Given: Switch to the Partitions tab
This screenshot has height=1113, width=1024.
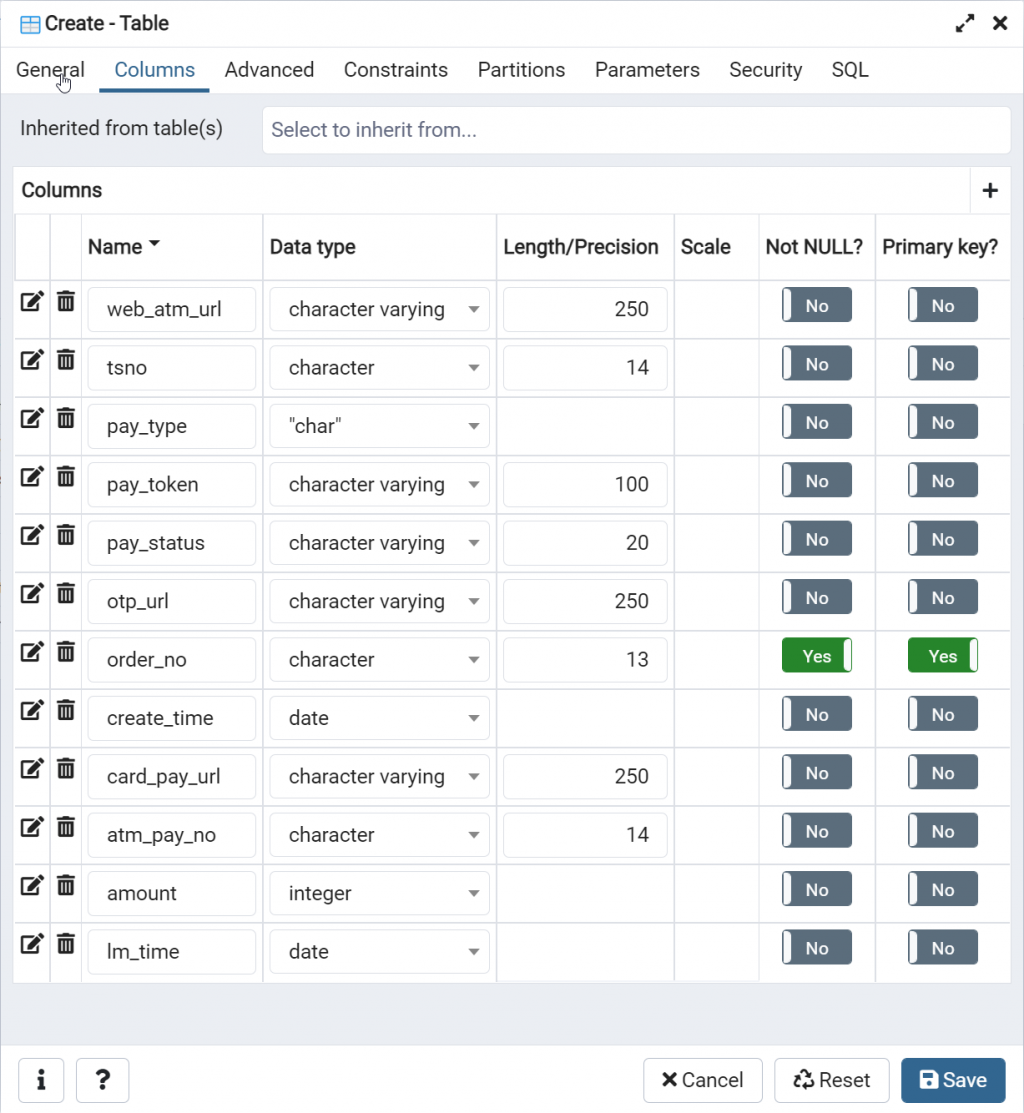Looking at the screenshot, I should point(521,70).
